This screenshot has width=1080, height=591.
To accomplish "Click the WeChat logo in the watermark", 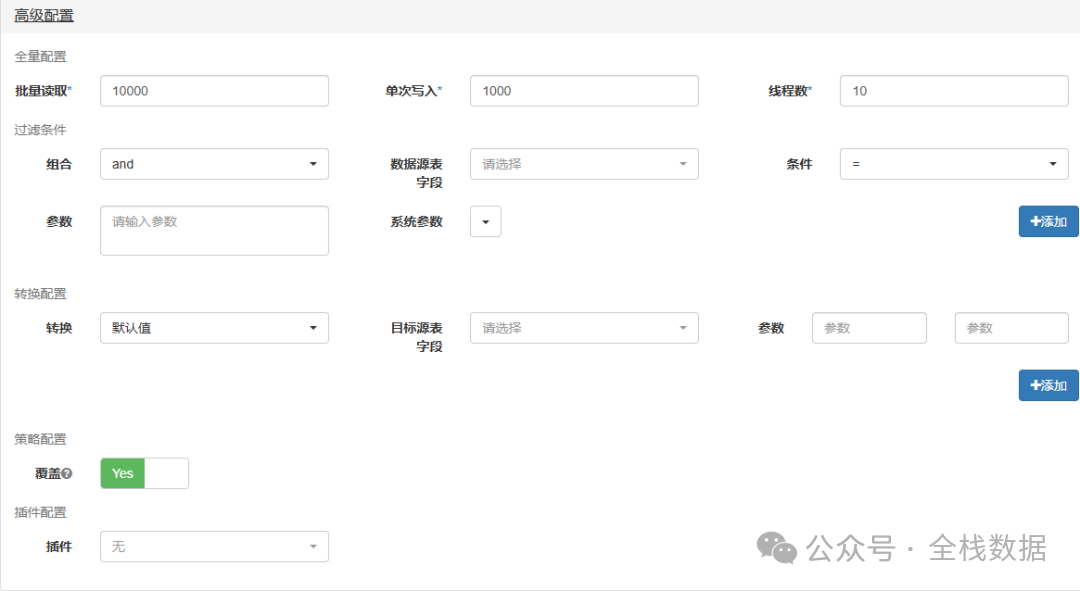I will pyautogui.click(x=776, y=547).
